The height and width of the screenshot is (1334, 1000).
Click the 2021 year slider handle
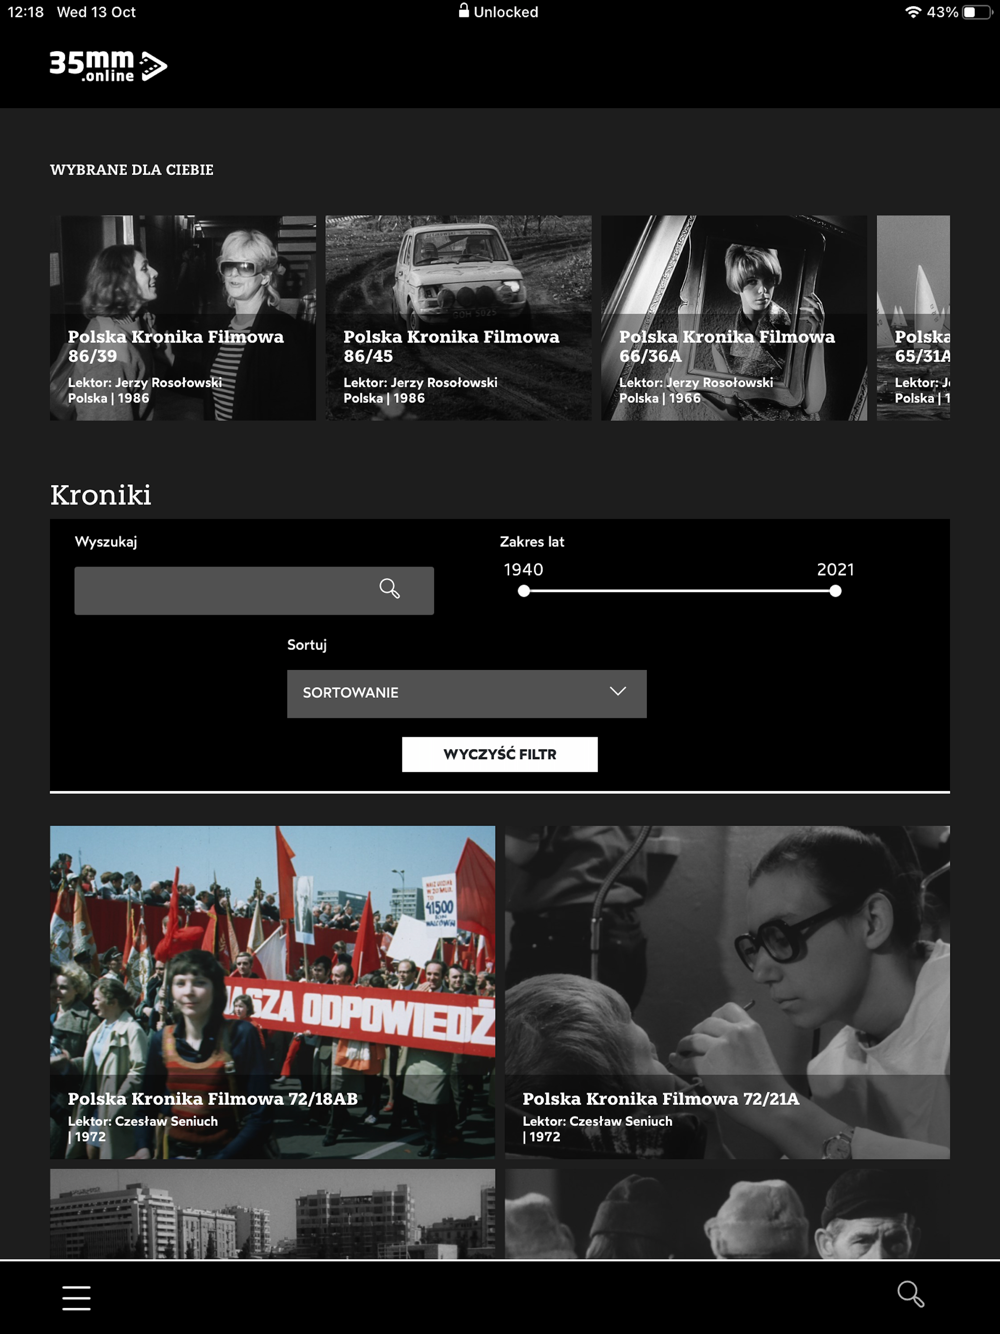(835, 591)
